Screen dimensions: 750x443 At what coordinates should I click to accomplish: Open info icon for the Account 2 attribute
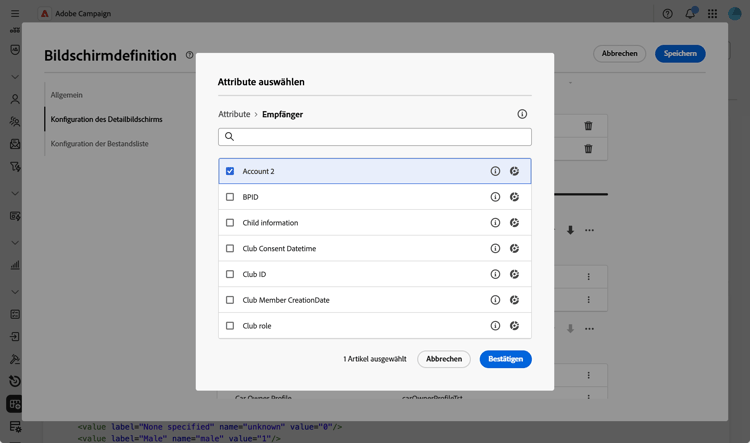pyautogui.click(x=495, y=171)
